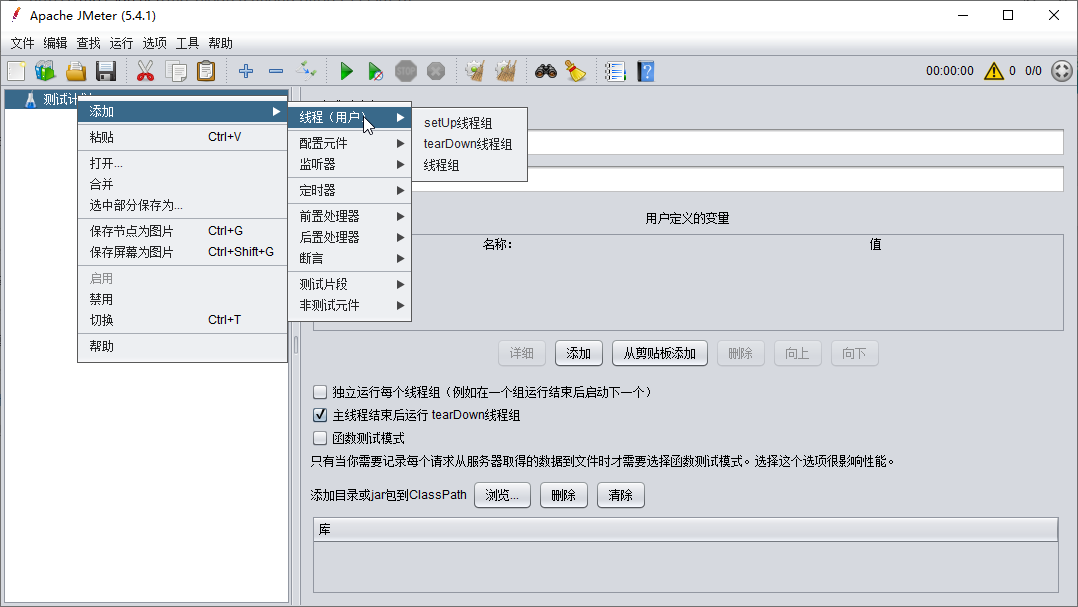1078x607 pixels.
Task: Click the Toggle enable/disable icon
Action: click(306, 71)
